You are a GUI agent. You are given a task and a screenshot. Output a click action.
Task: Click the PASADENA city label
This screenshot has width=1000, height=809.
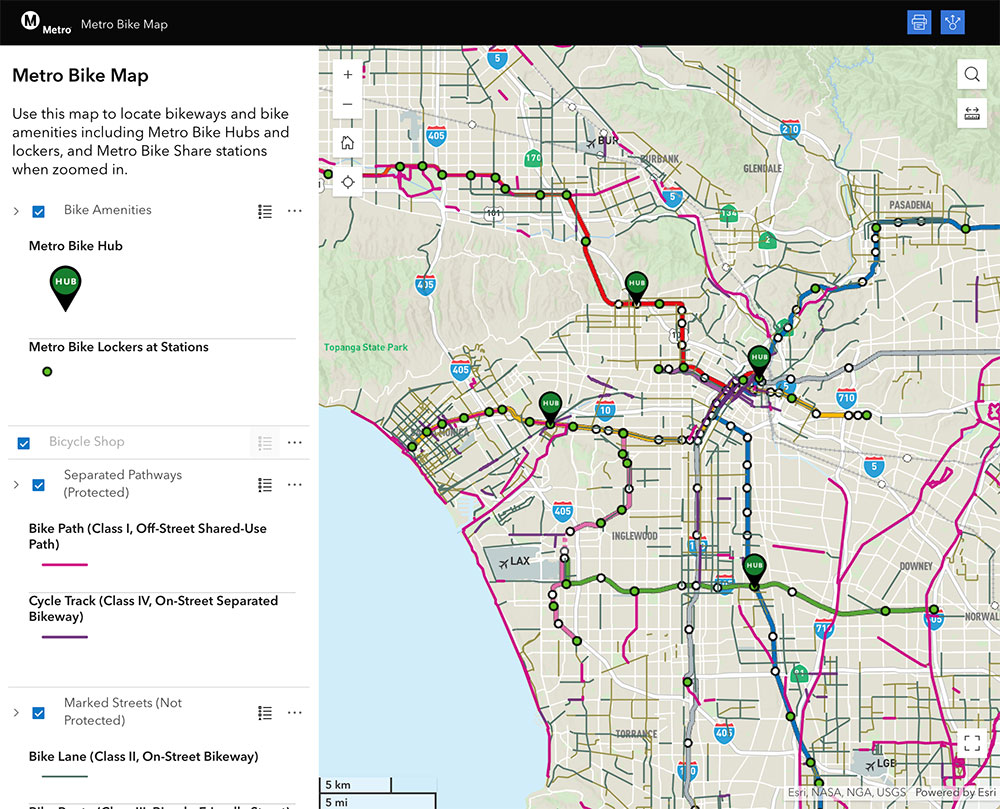[x=911, y=205]
